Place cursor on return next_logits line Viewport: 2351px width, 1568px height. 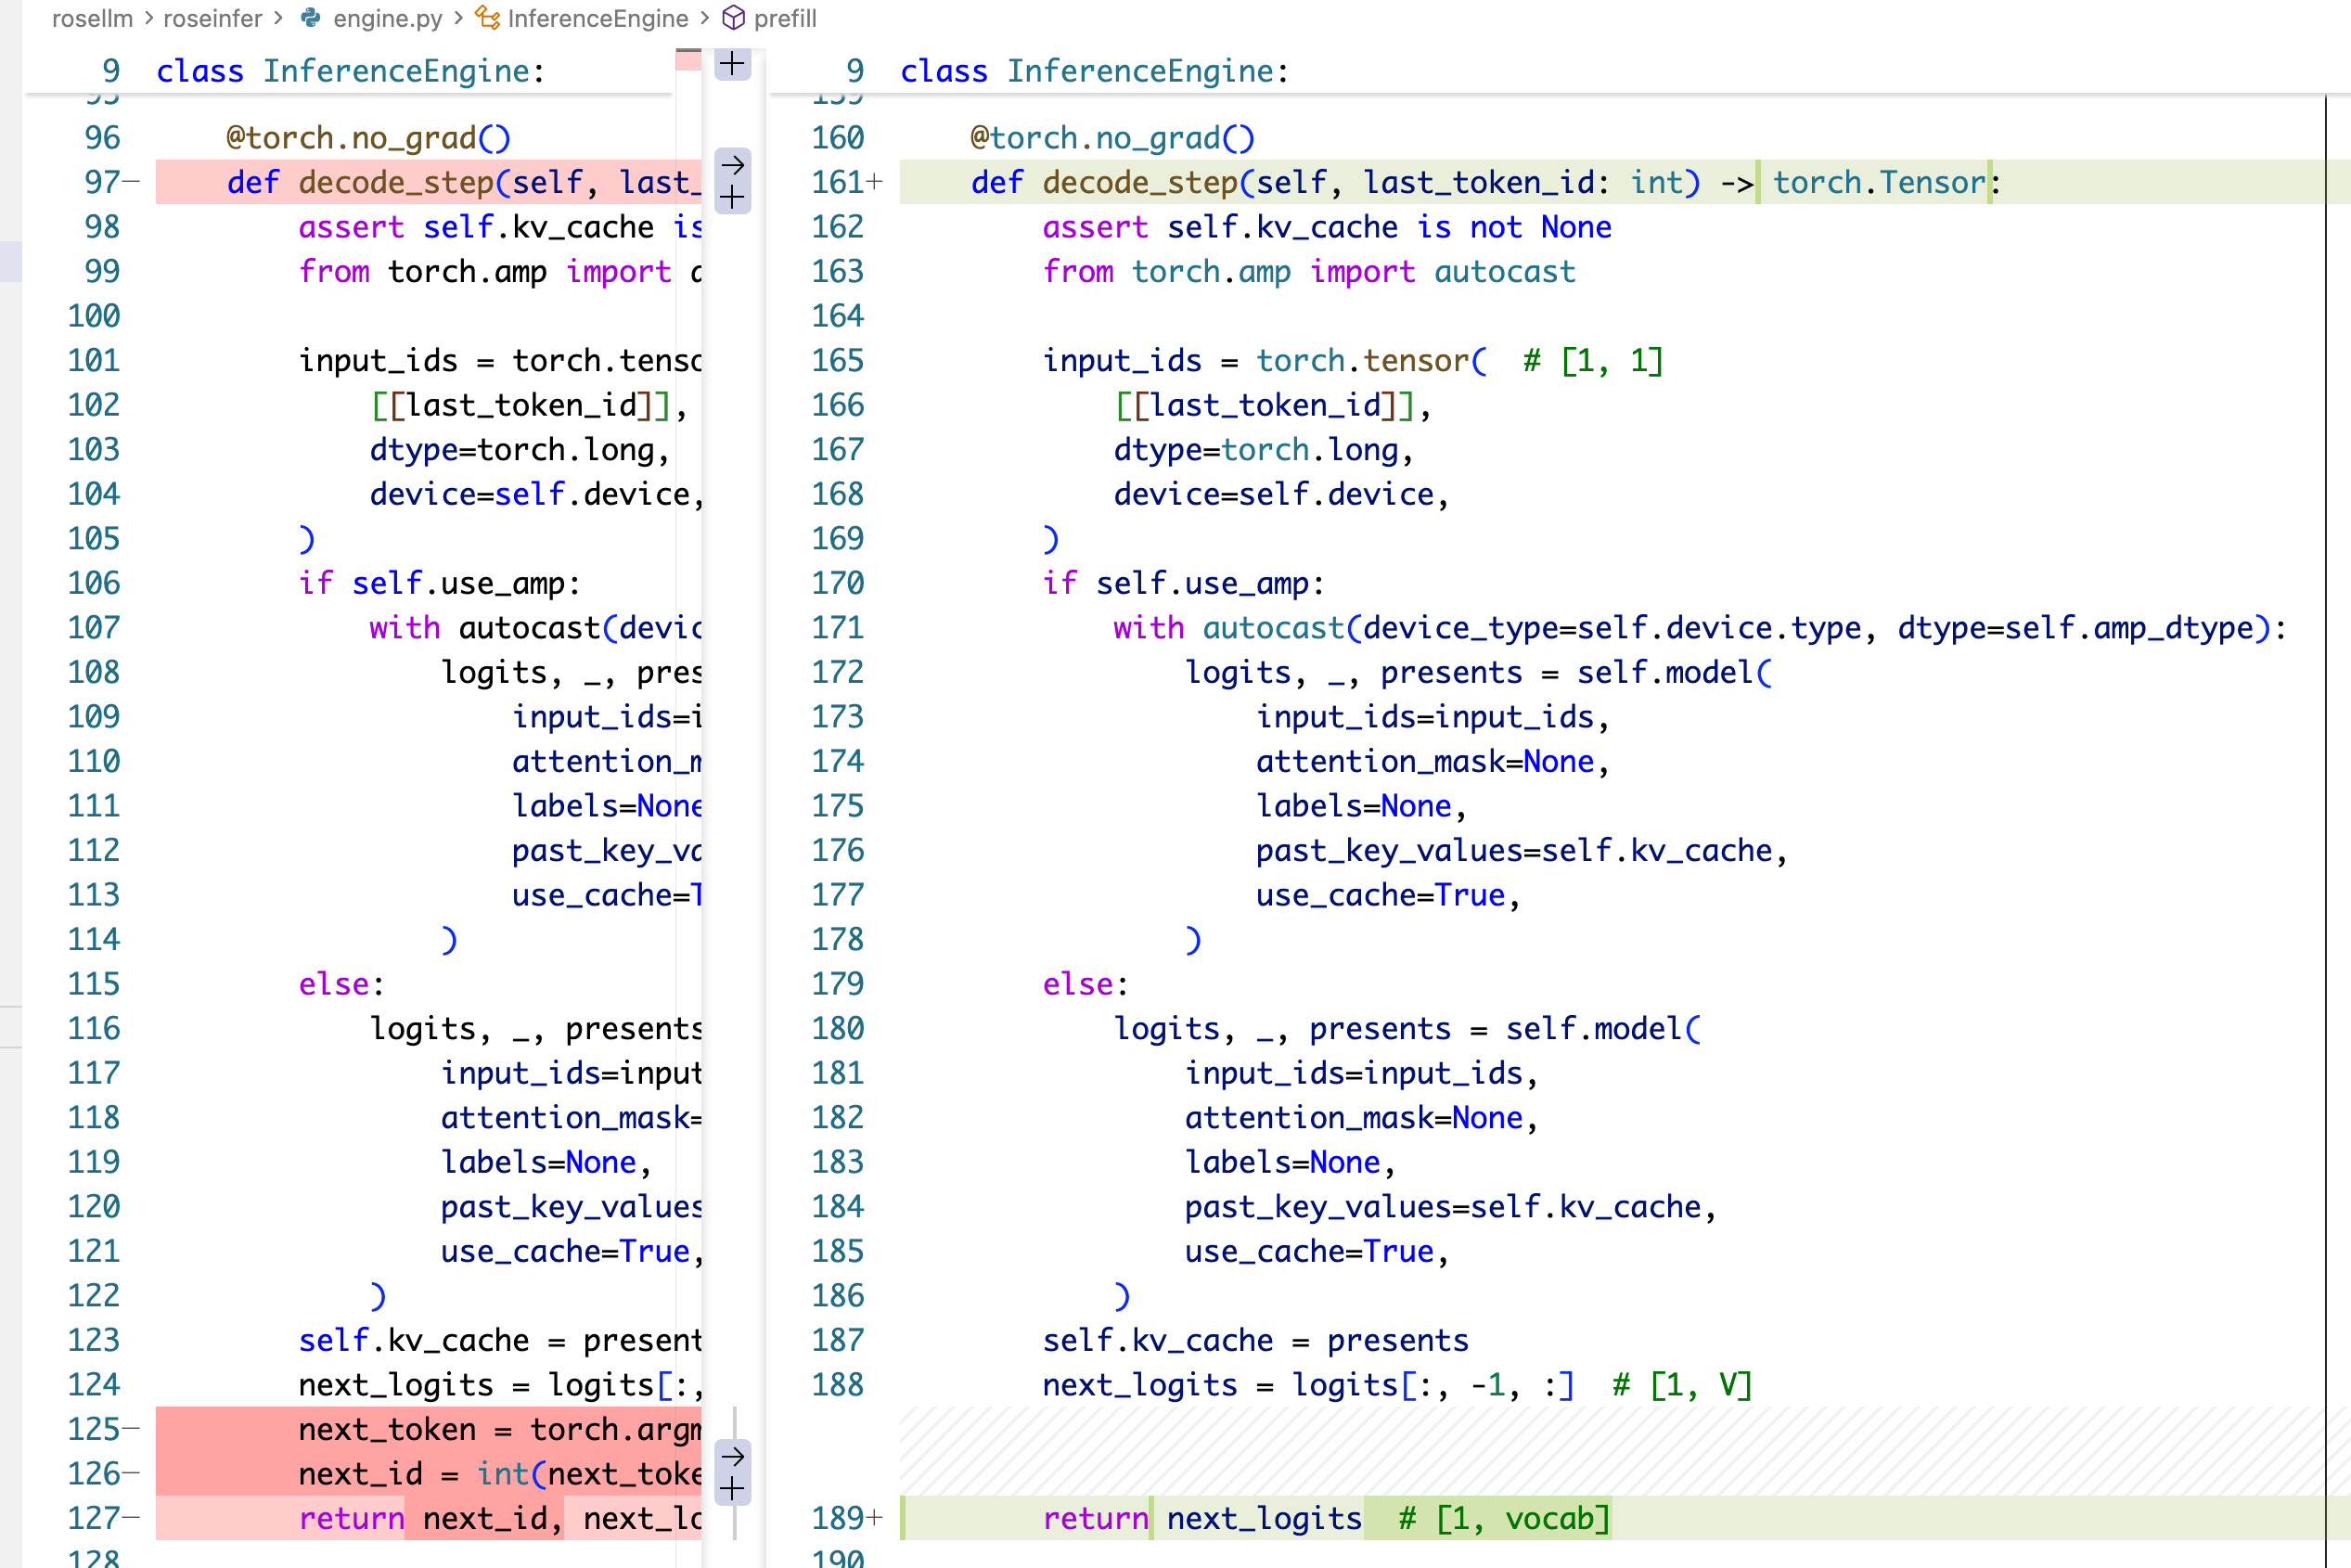point(1263,1518)
